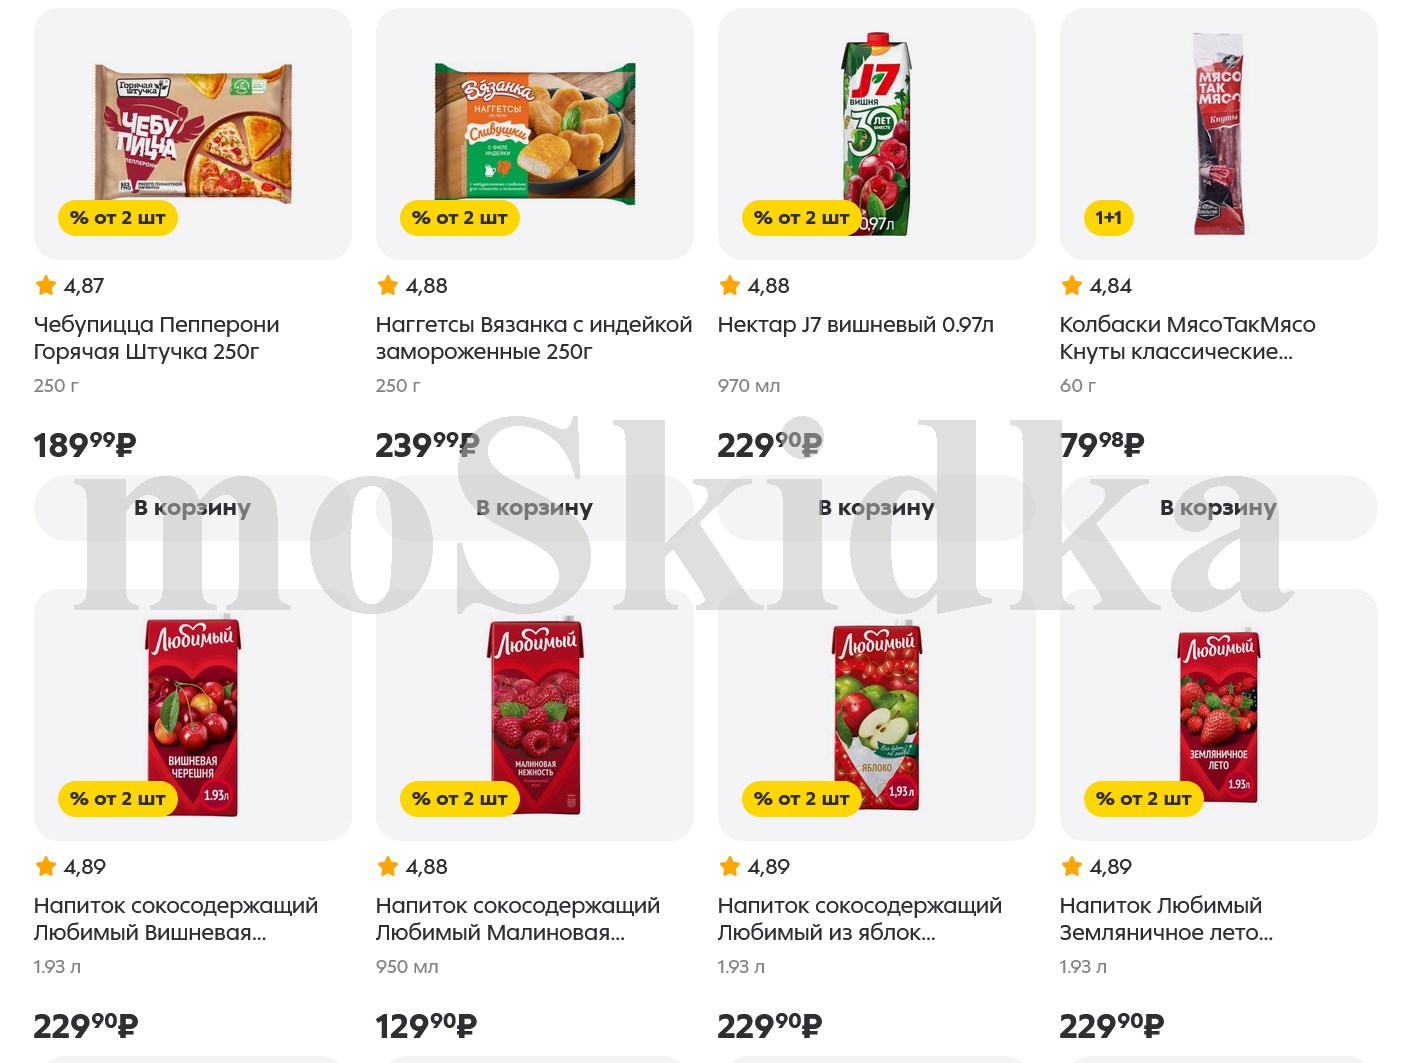Viewport: 1402px width, 1063px height.
Task: Add Нектар J7 вишневый to cart
Action: 877,508
